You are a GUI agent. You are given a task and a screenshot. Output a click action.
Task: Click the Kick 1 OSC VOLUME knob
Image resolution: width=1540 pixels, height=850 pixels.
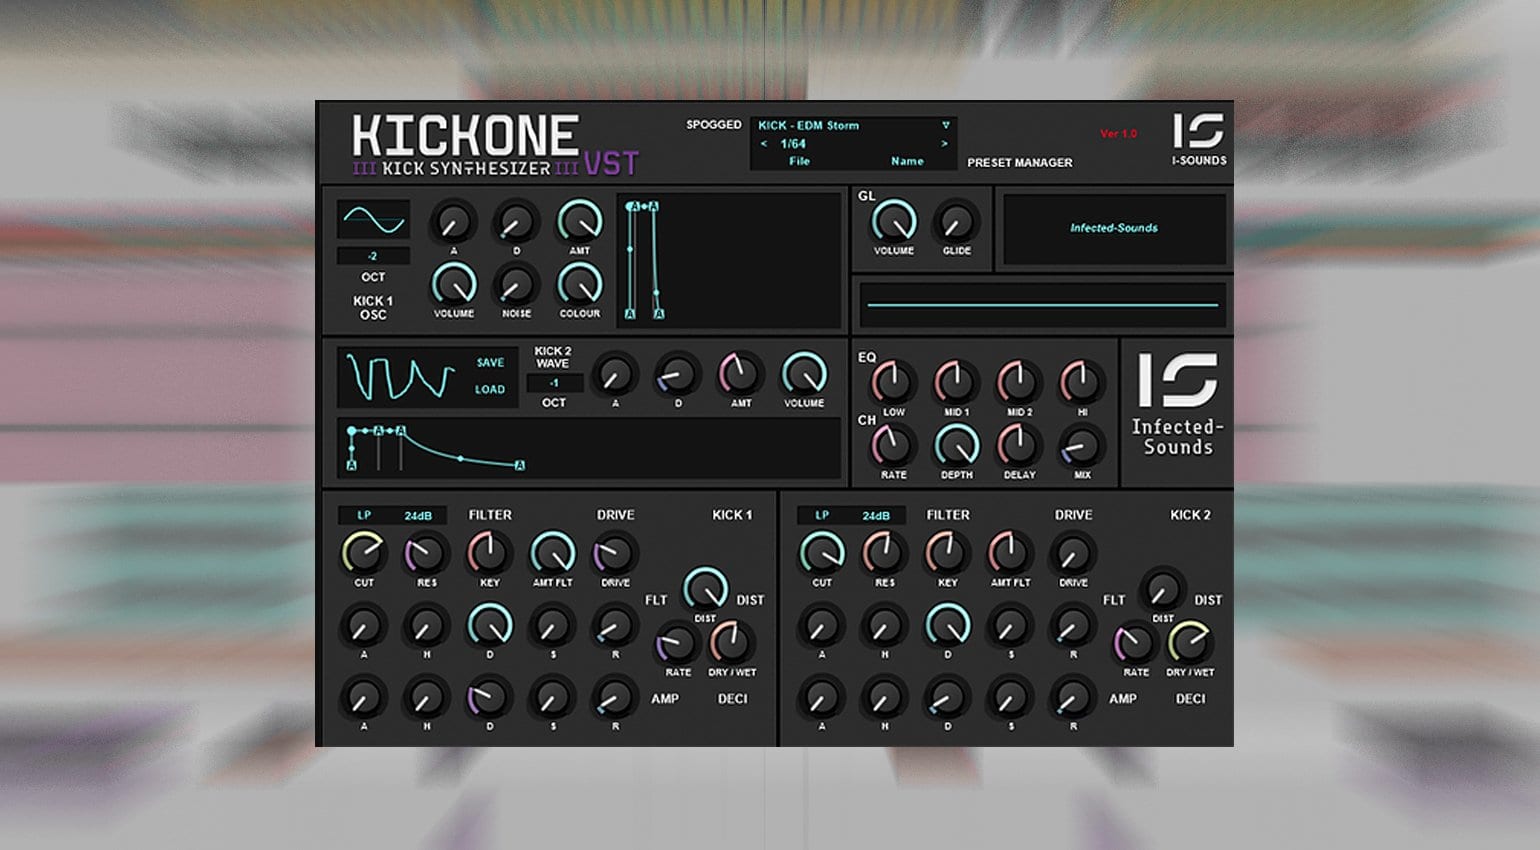tap(454, 284)
